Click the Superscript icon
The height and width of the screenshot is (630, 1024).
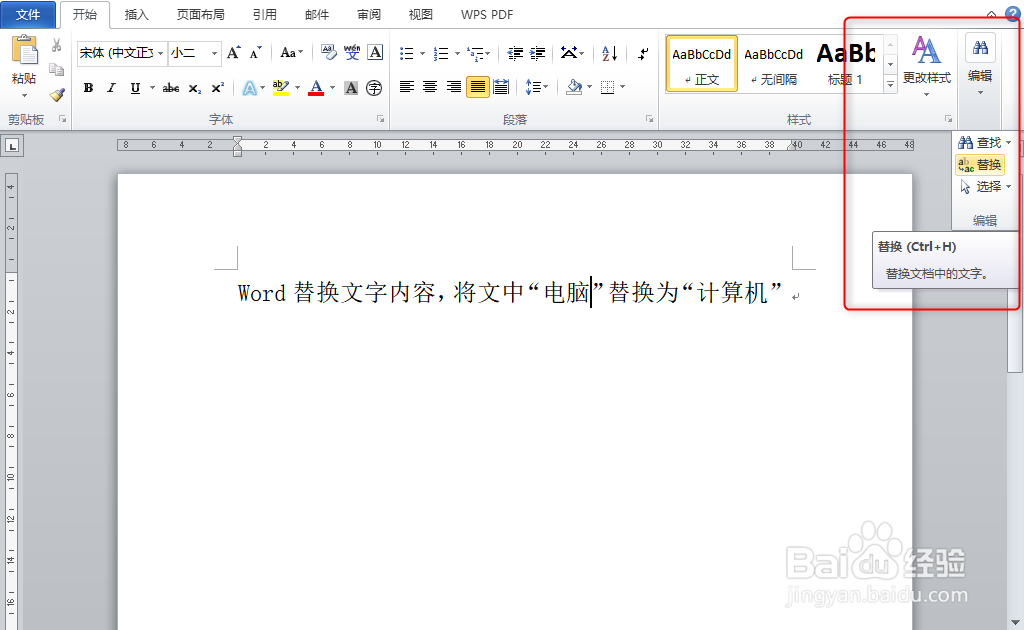coord(216,89)
